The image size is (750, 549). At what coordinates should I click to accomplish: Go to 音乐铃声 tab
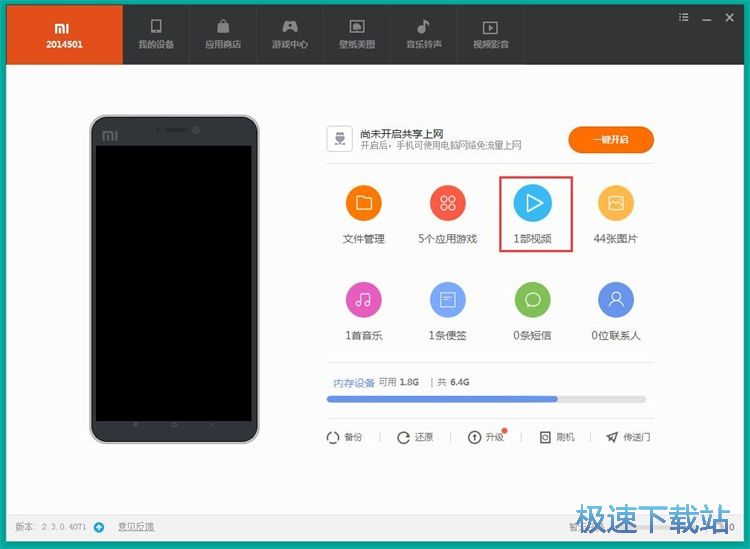pos(424,35)
